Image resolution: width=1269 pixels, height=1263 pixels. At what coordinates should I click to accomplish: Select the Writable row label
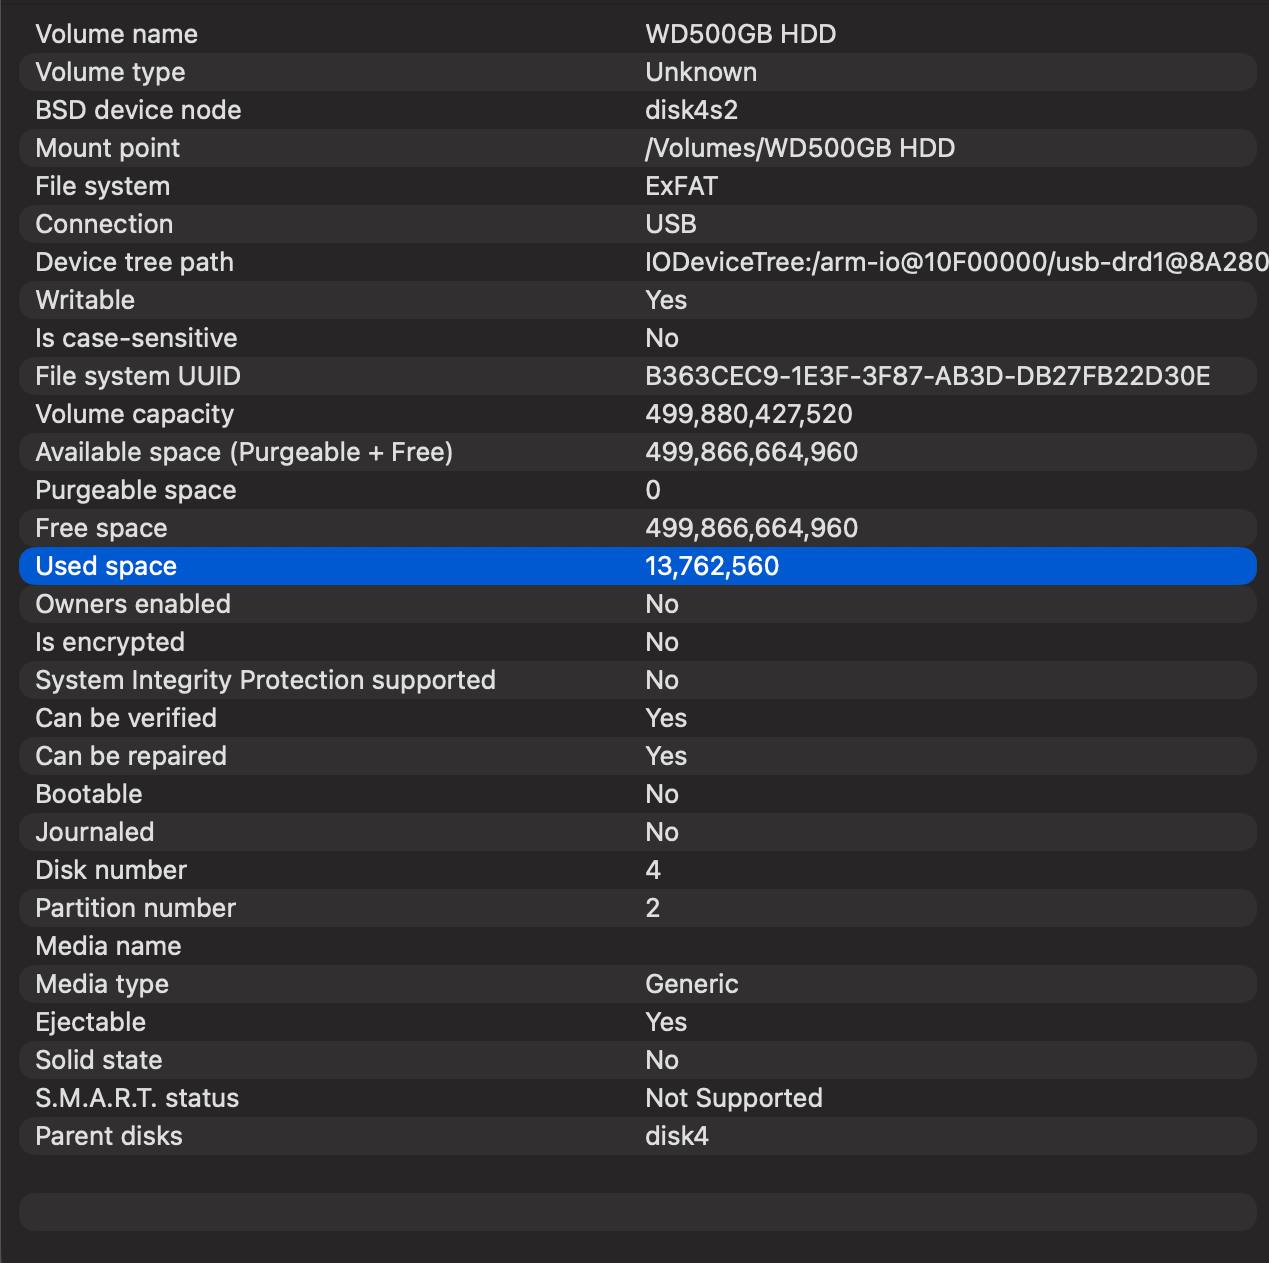pos(85,300)
